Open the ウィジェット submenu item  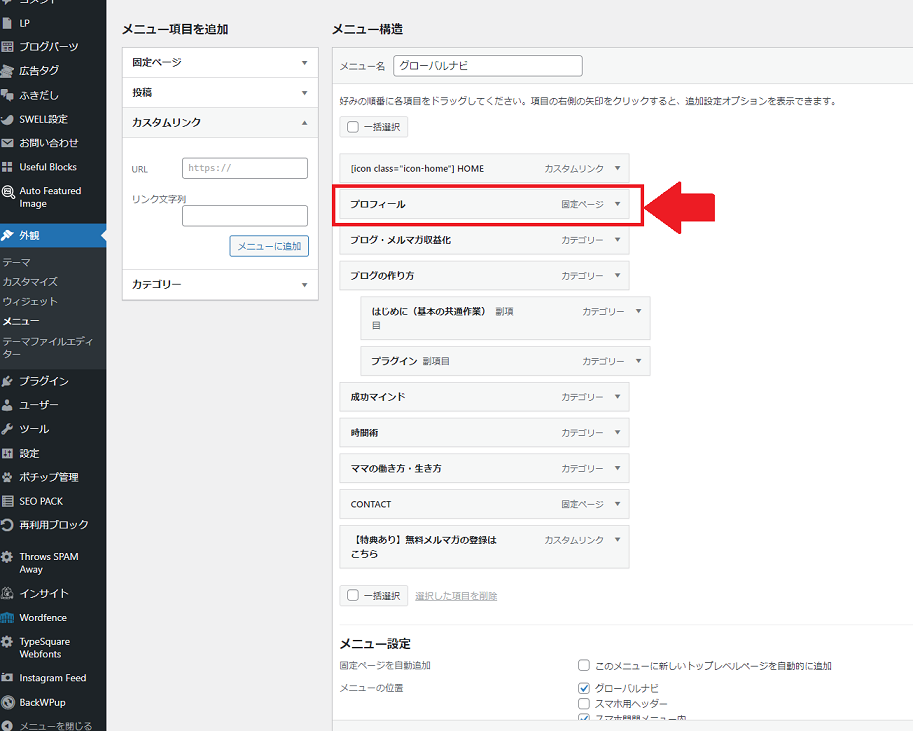(30, 302)
